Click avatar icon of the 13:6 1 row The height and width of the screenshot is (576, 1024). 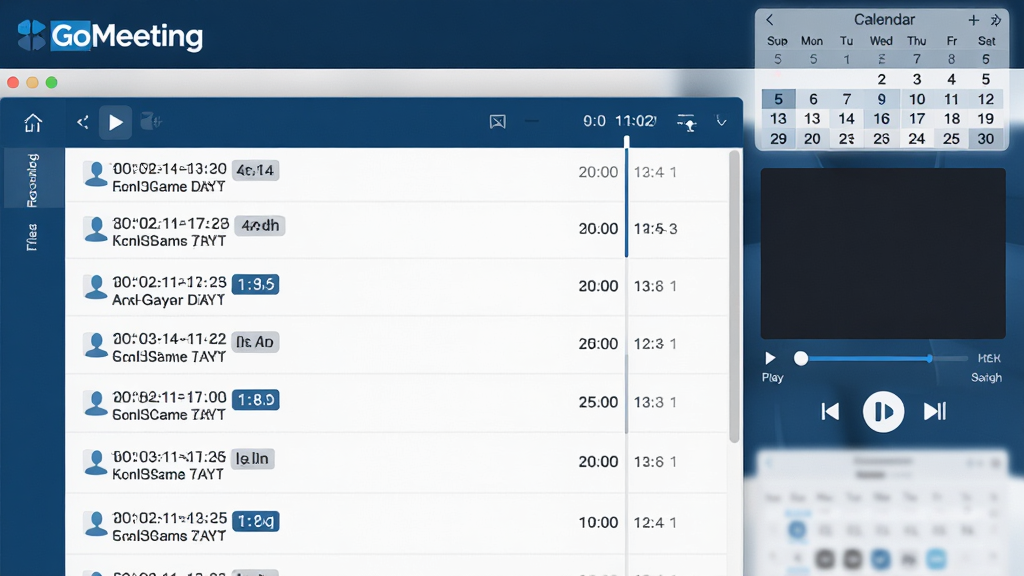96,462
